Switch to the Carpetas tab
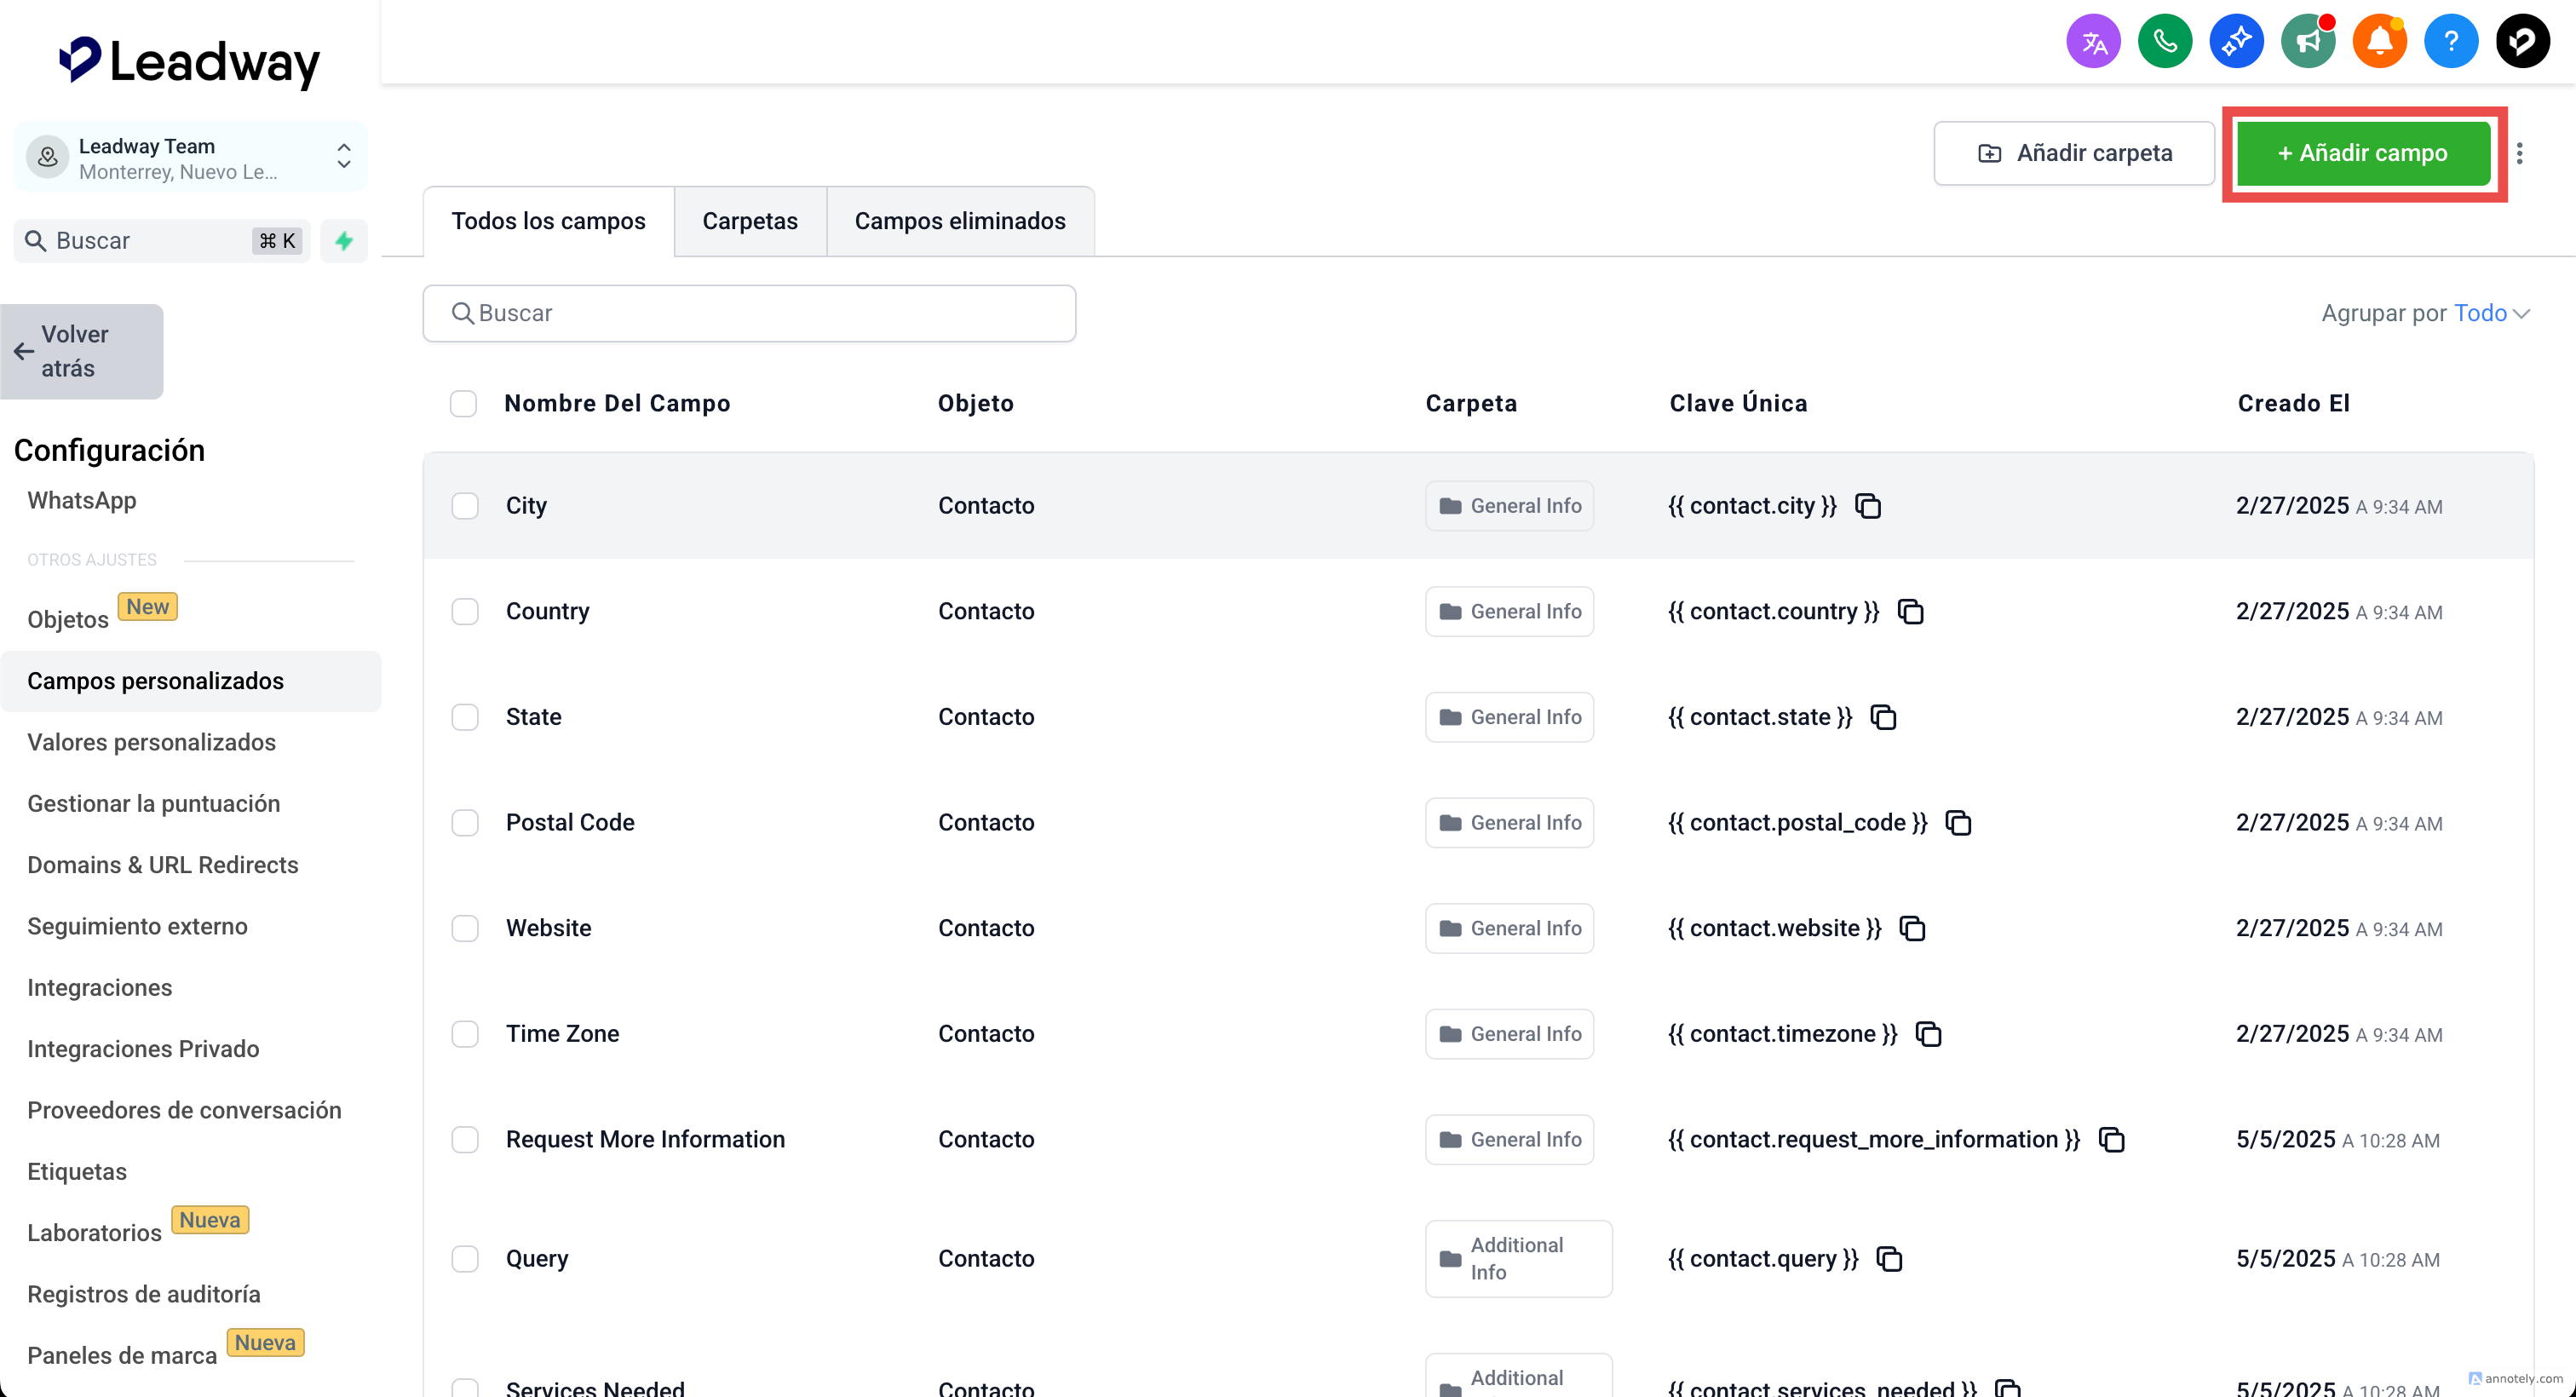Screen dimensions: 2576x1397 [x=750, y=221]
